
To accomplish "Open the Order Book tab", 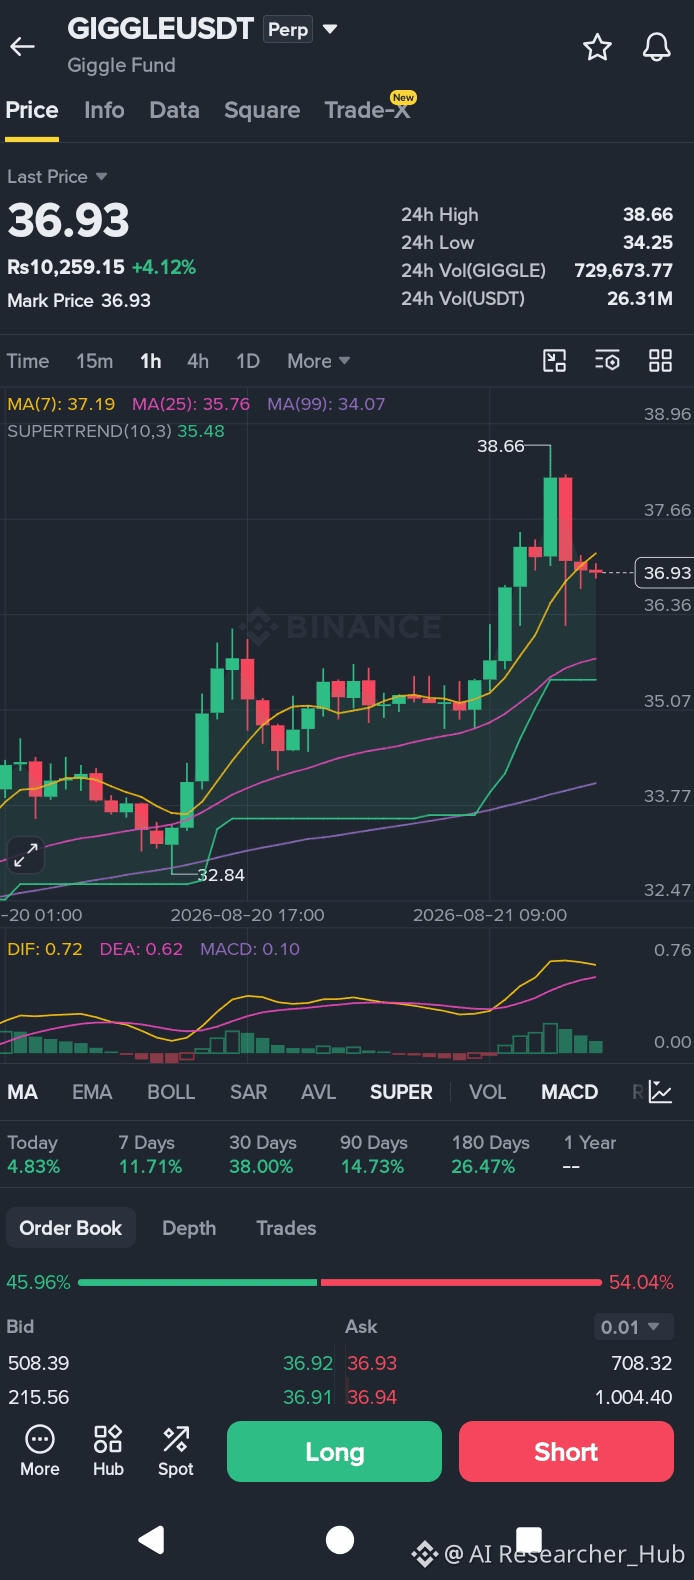I will (71, 1228).
